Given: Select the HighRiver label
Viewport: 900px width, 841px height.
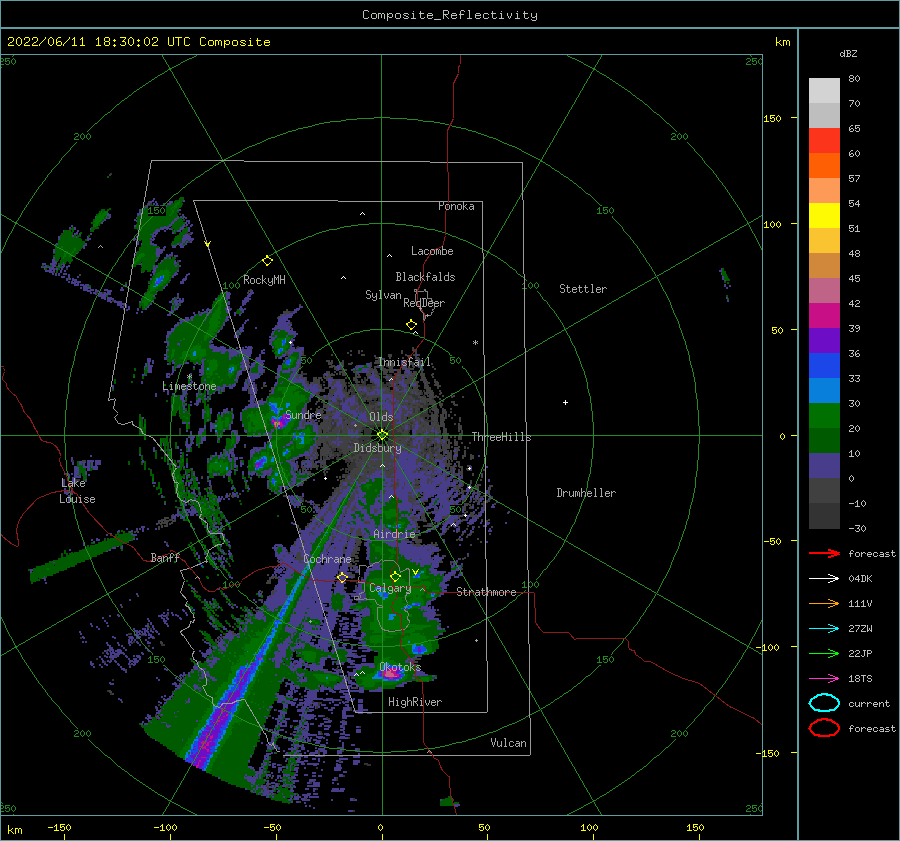Looking at the screenshot, I should click(x=414, y=702).
